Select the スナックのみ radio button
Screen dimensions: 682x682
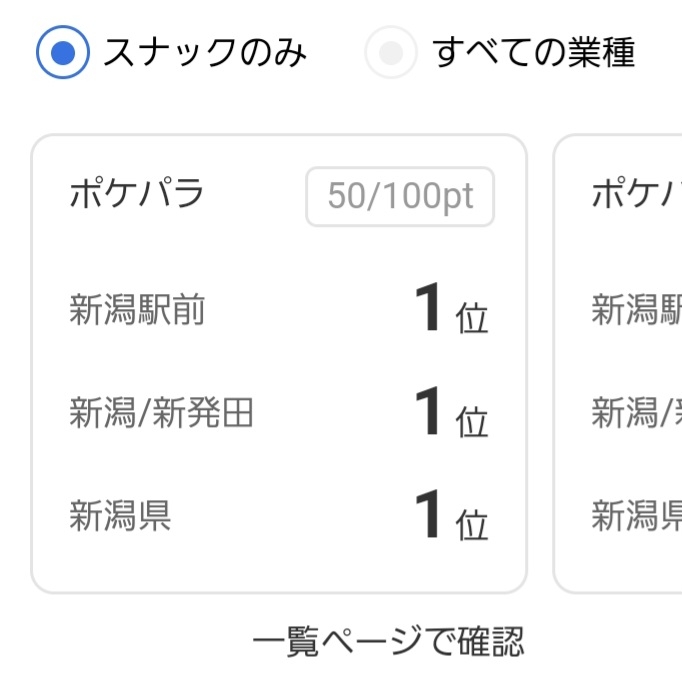click(63, 52)
